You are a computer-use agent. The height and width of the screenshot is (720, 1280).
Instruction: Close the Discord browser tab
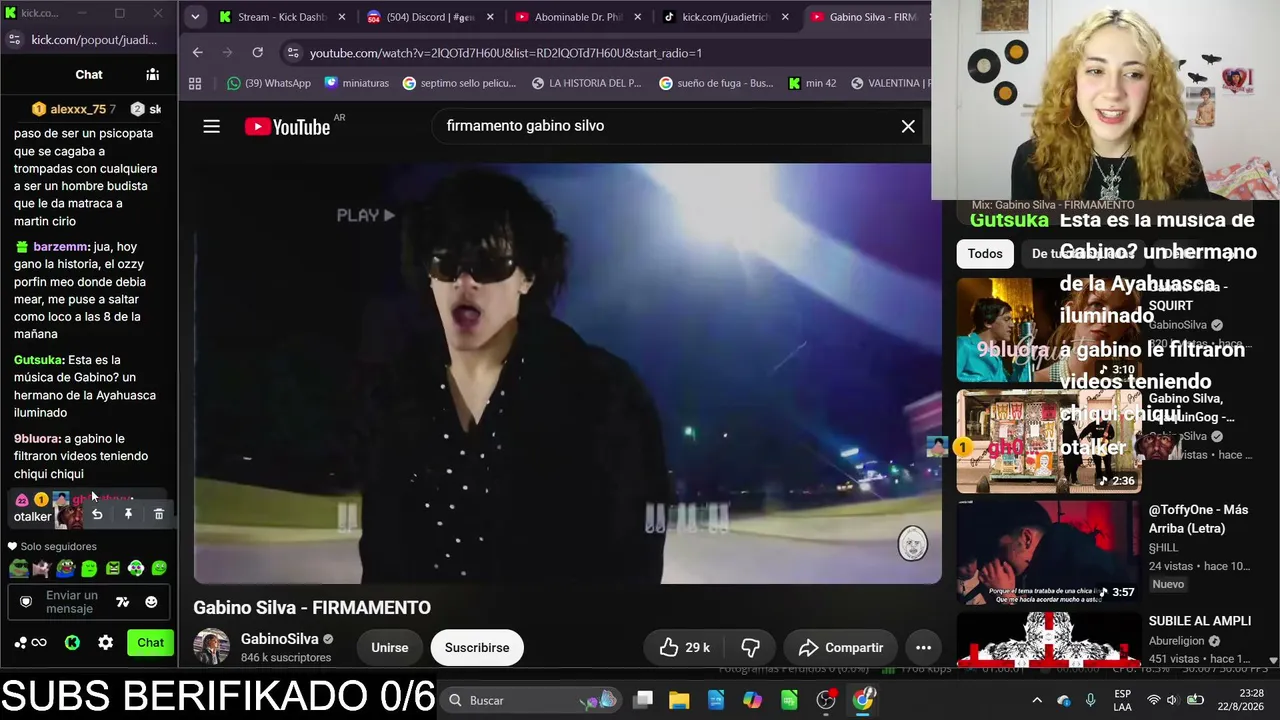pos(489,17)
